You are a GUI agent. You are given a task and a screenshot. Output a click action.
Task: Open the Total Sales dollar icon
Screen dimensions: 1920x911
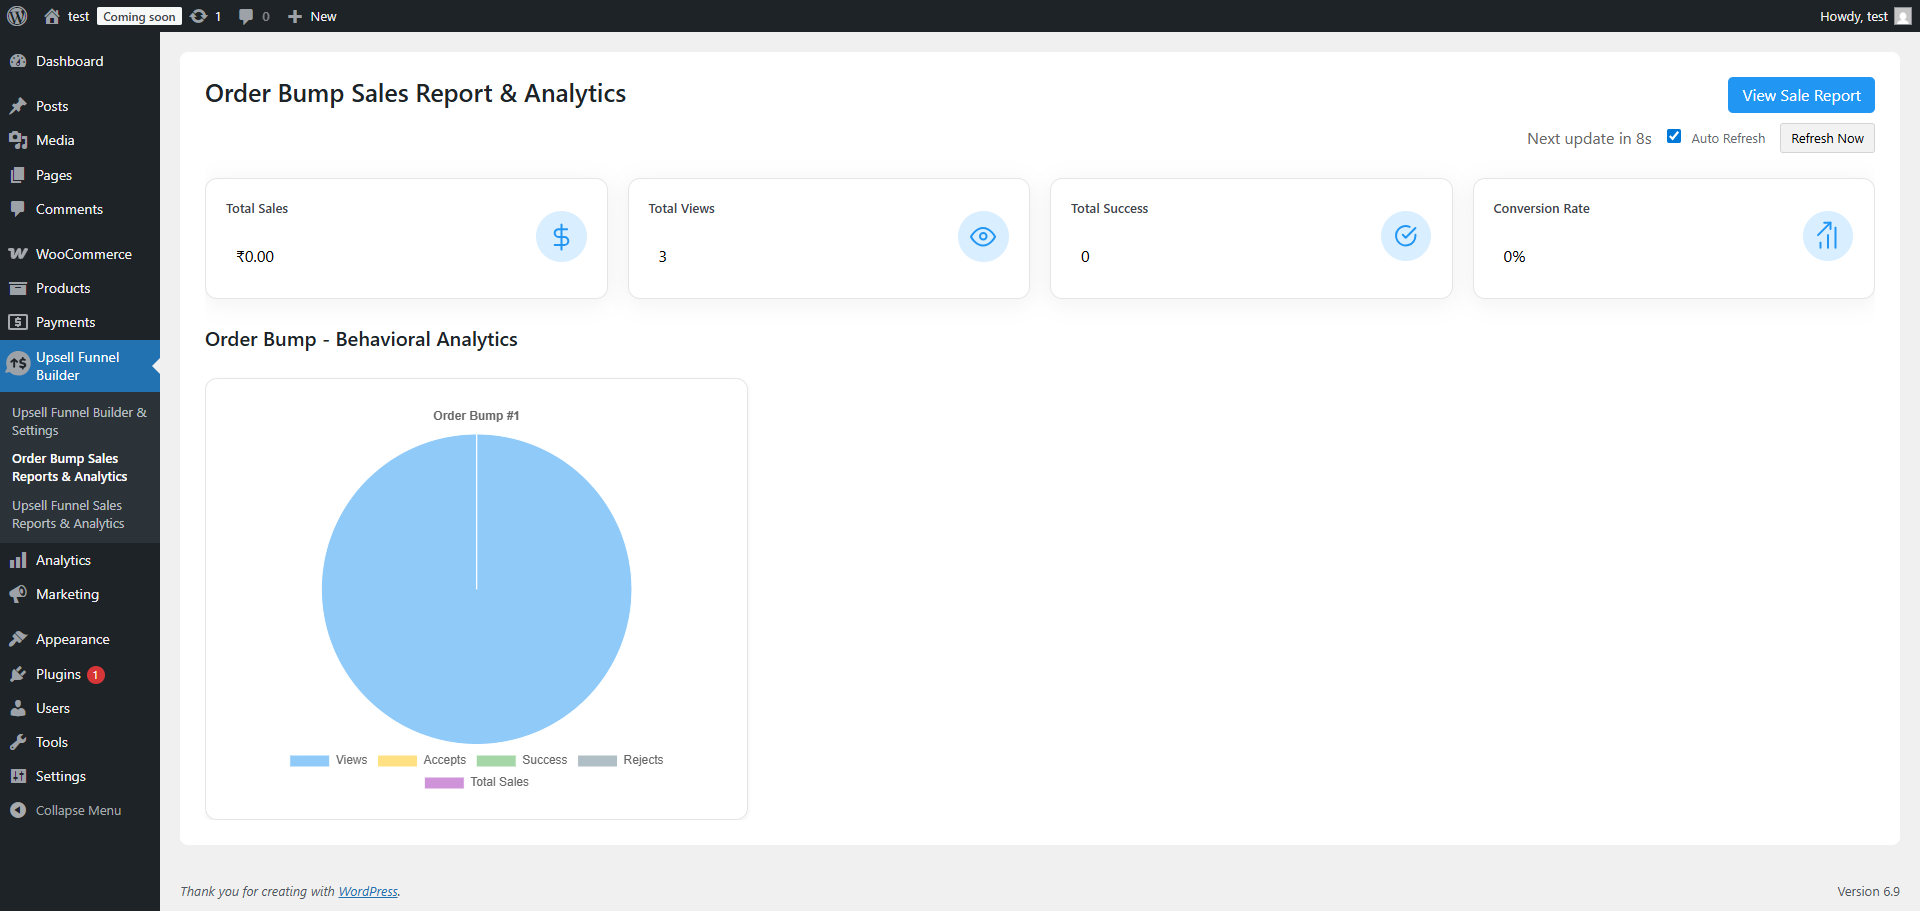point(561,237)
